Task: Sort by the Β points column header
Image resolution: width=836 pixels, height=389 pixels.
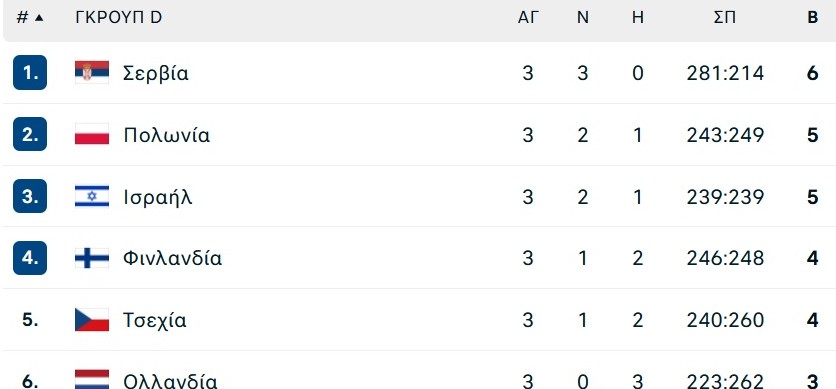Action: tap(813, 18)
